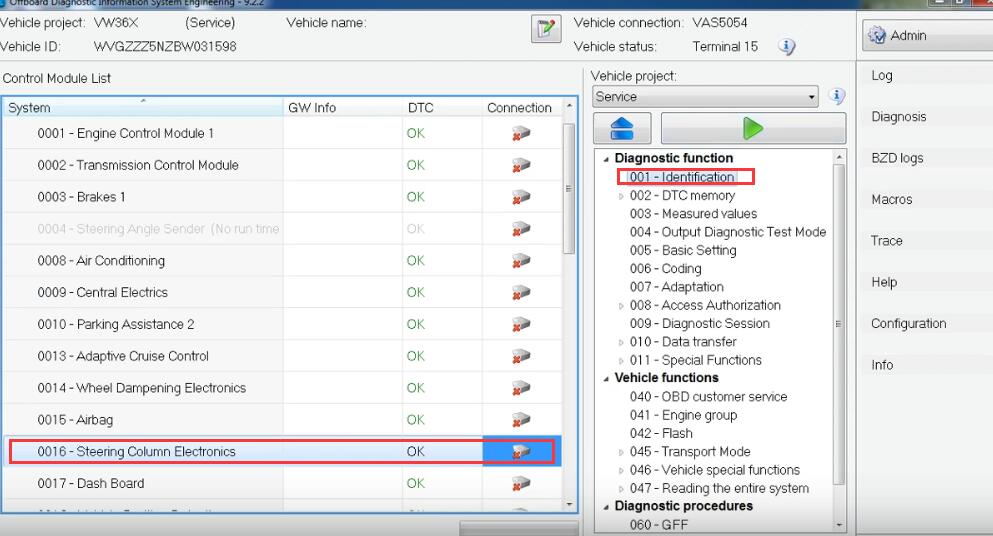Collapse the Vehicle functions tree node
The height and width of the screenshot is (536, 993).
pos(606,379)
